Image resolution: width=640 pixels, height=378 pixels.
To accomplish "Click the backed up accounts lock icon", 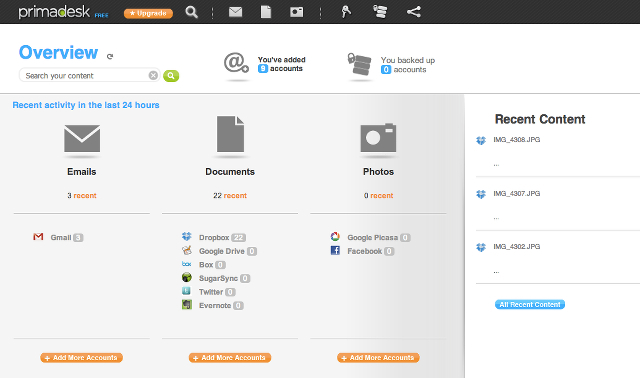I will [359, 64].
